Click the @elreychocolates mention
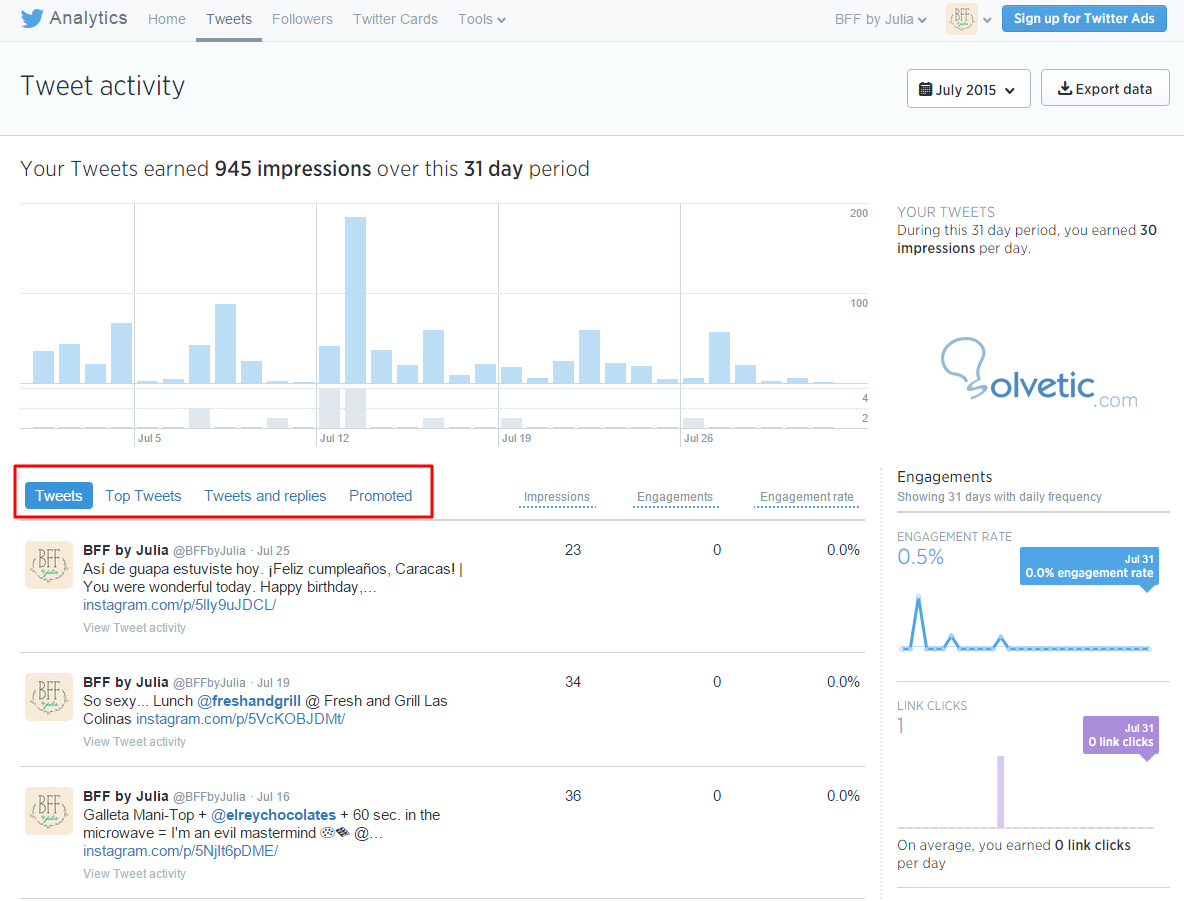Viewport: 1184px width, 901px height. click(273, 815)
